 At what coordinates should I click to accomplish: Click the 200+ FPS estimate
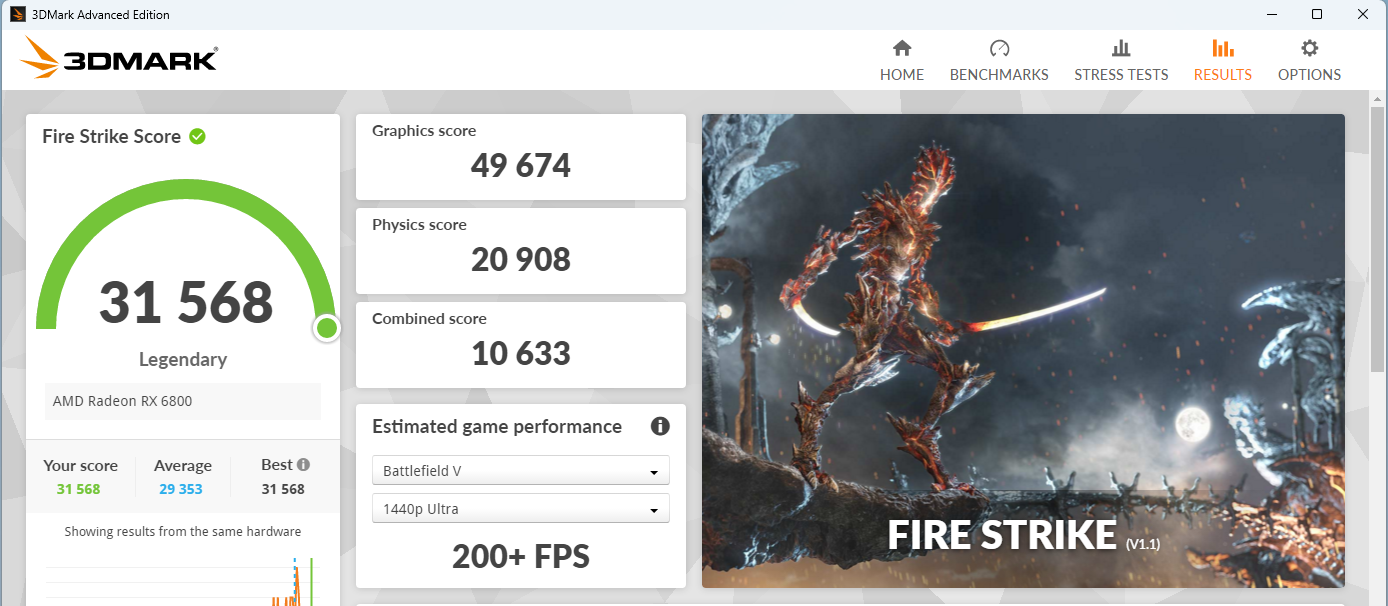pyautogui.click(x=521, y=555)
